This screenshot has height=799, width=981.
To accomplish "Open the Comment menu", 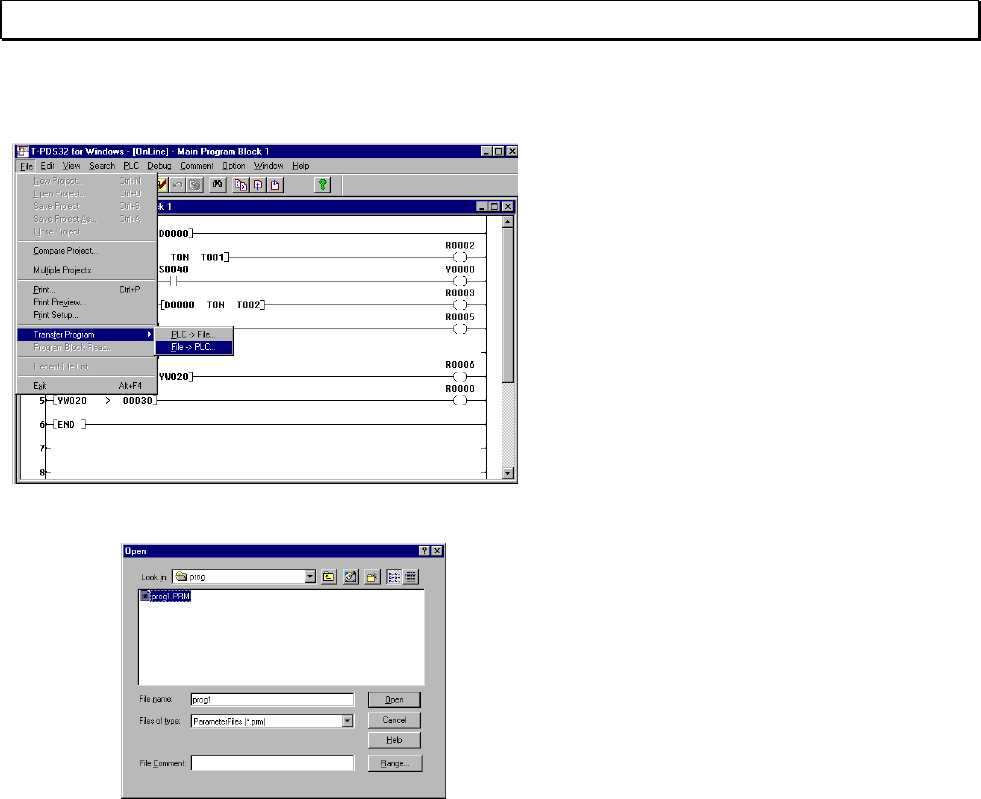I will [196, 166].
